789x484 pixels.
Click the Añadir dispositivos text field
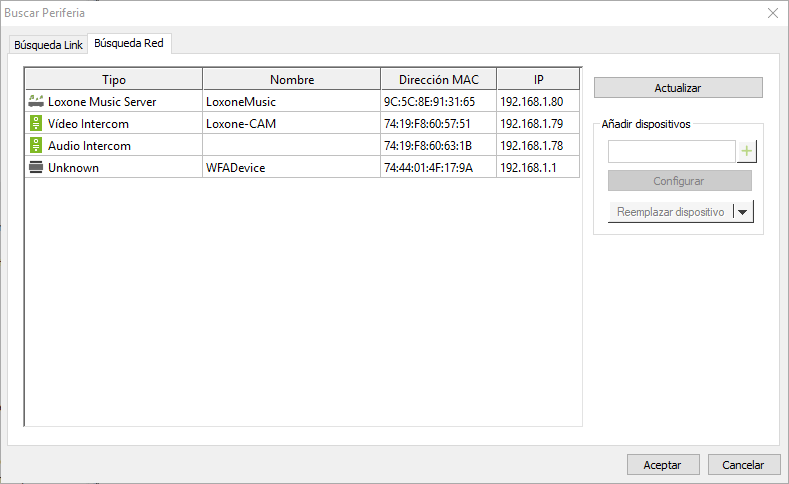click(x=671, y=151)
